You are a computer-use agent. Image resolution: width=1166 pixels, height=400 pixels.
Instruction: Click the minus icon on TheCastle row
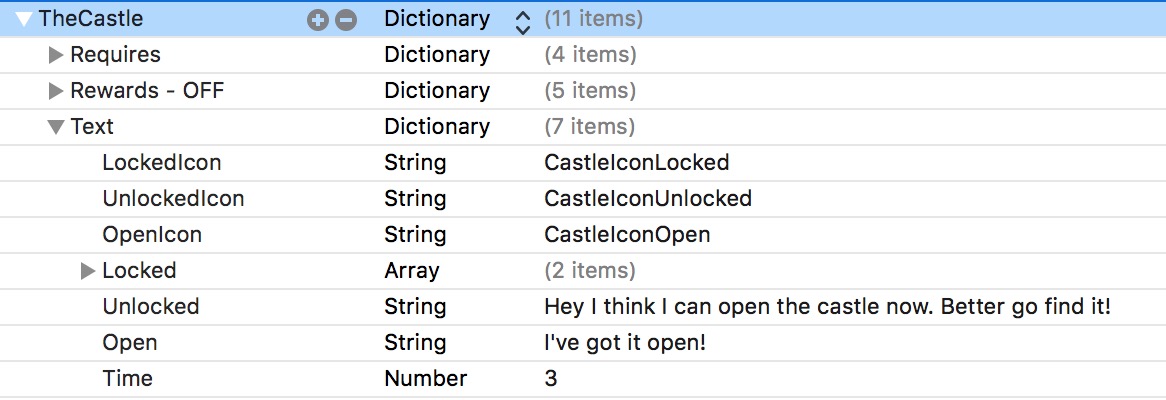point(345,19)
